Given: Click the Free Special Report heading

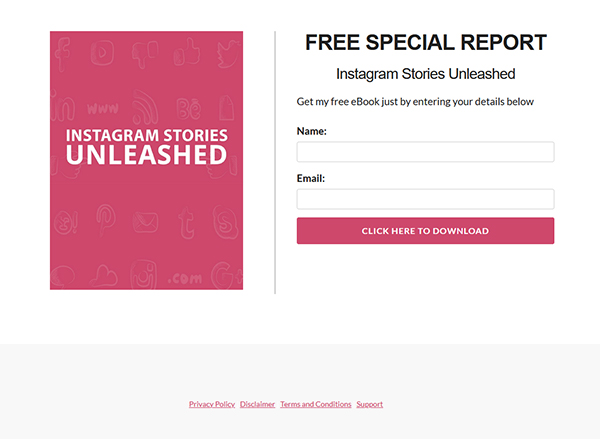Looking at the screenshot, I should [x=426, y=42].
